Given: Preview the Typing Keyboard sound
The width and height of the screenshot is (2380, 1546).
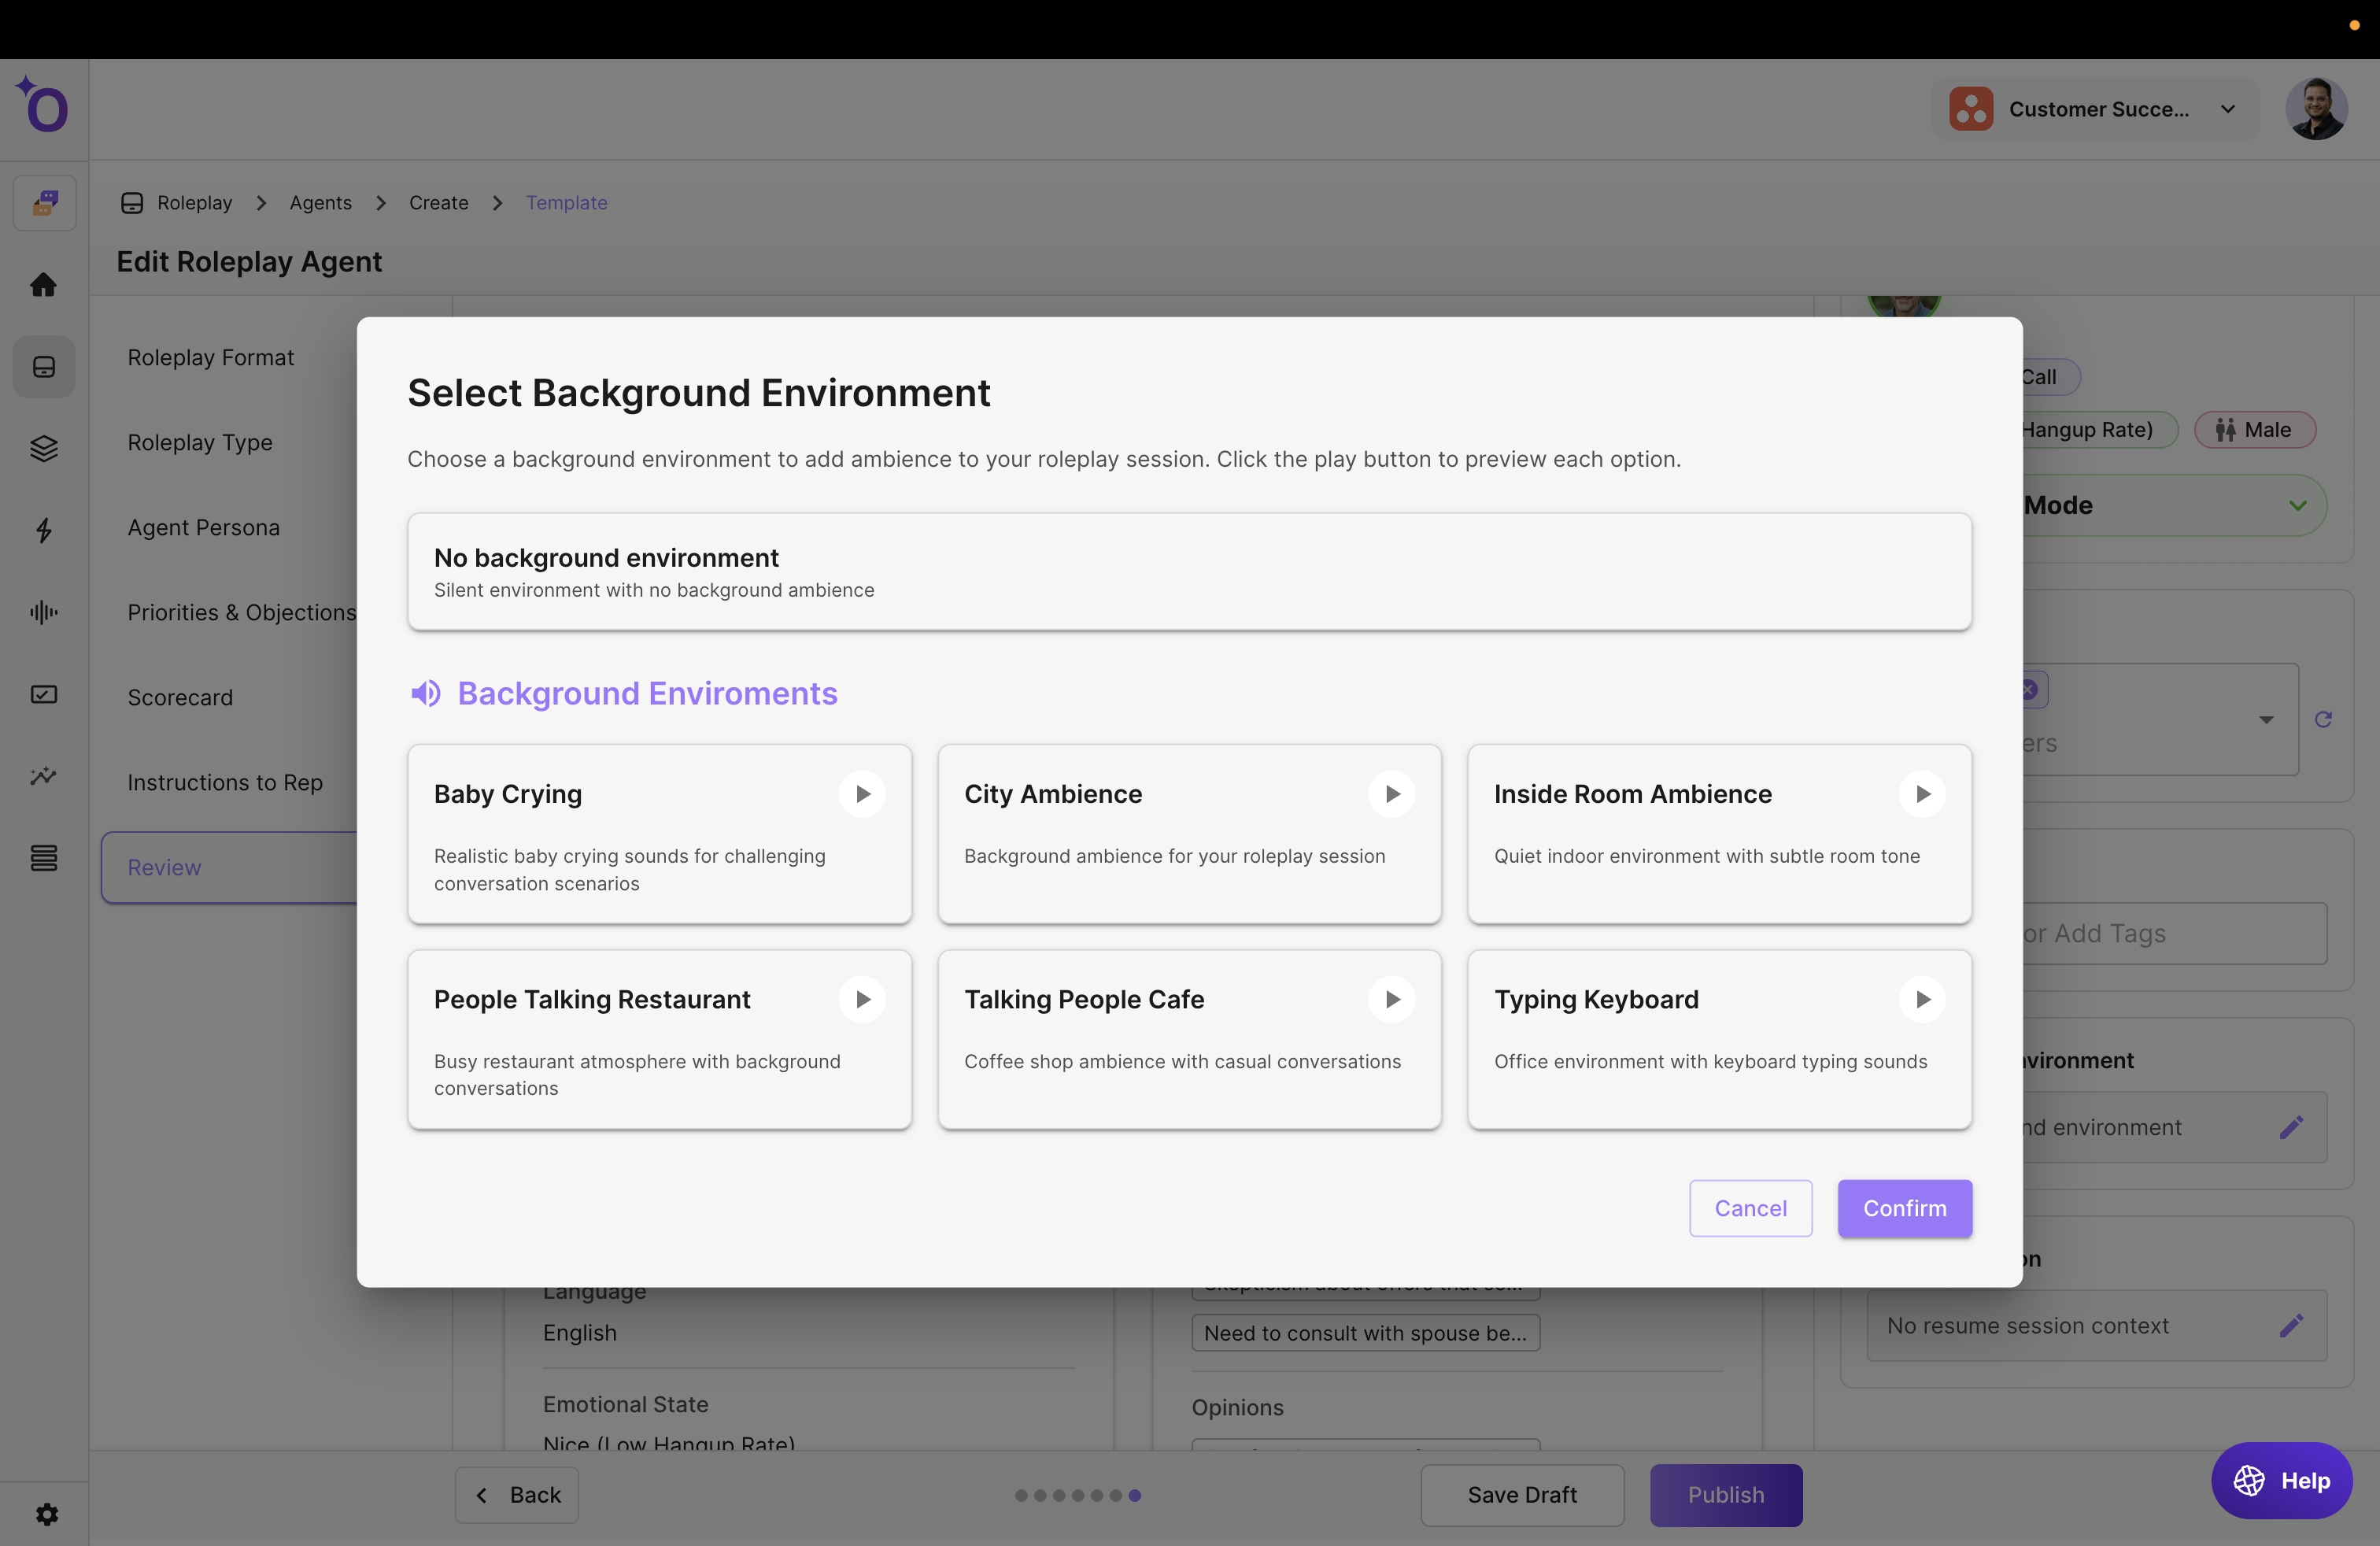Looking at the screenshot, I should [1921, 999].
